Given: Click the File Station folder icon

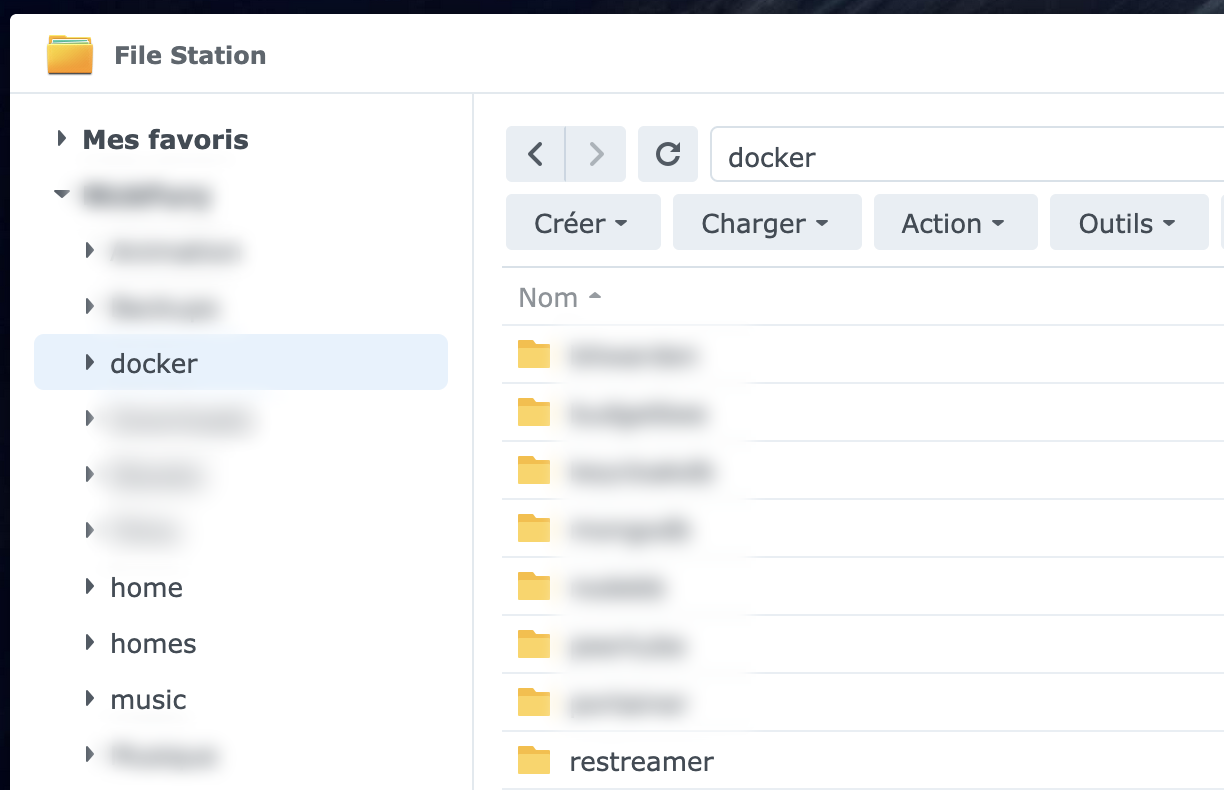Looking at the screenshot, I should click(69, 55).
